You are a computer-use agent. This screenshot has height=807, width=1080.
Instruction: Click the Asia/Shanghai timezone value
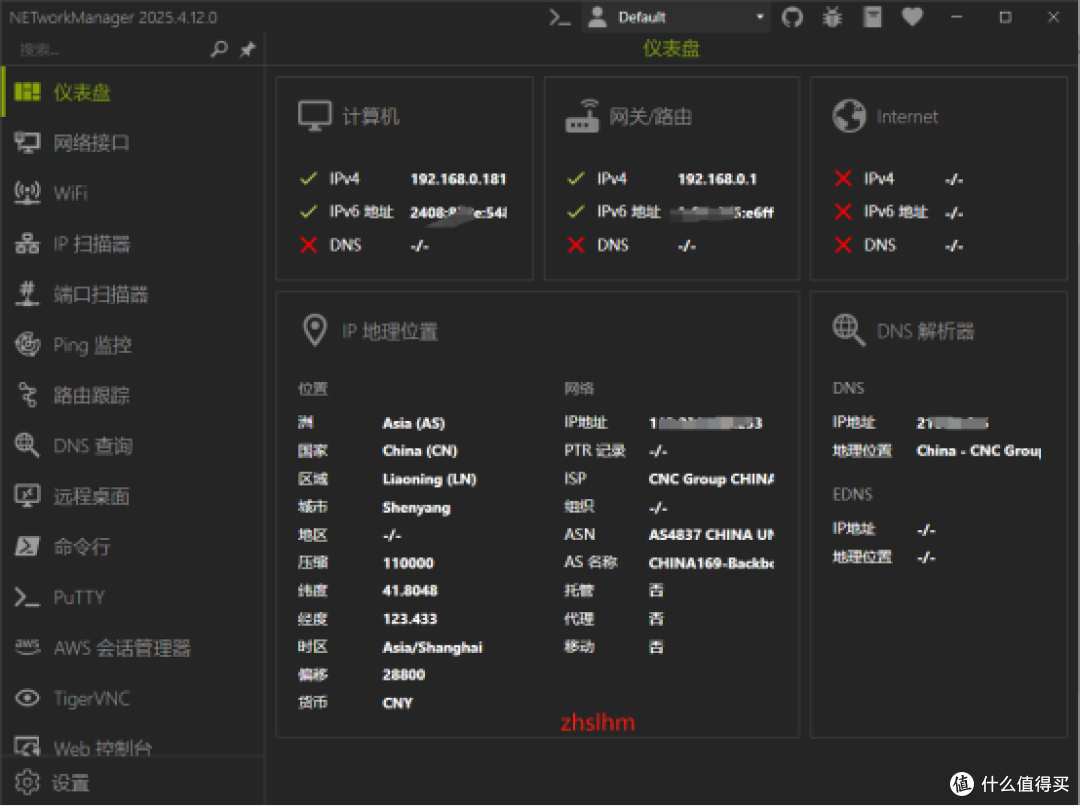433,647
